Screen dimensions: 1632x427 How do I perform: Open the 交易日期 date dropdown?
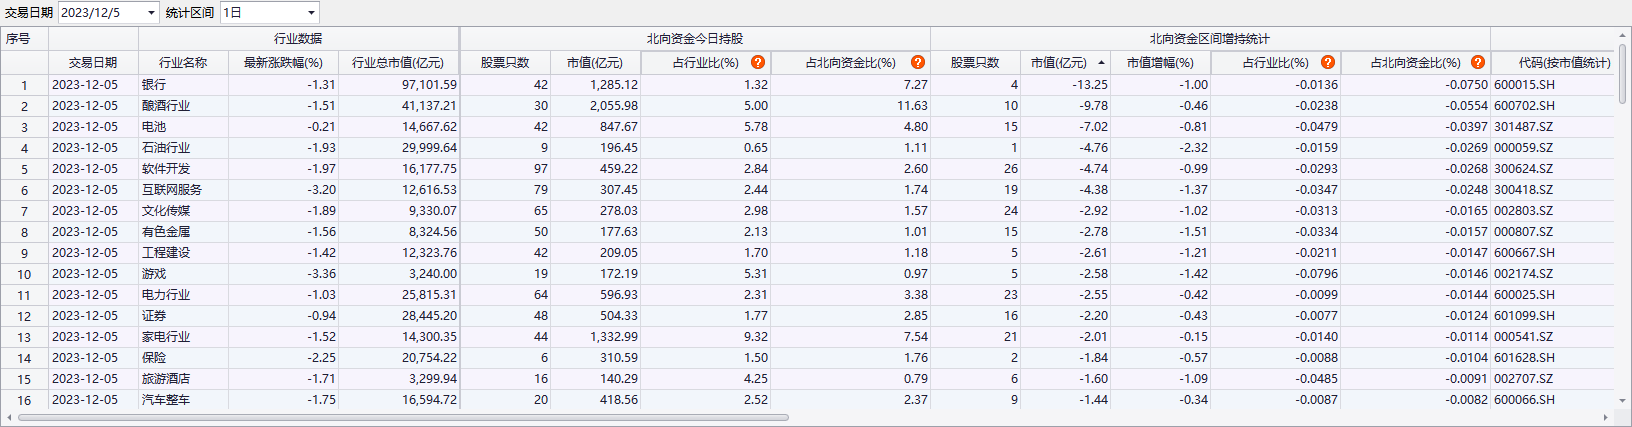(151, 13)
